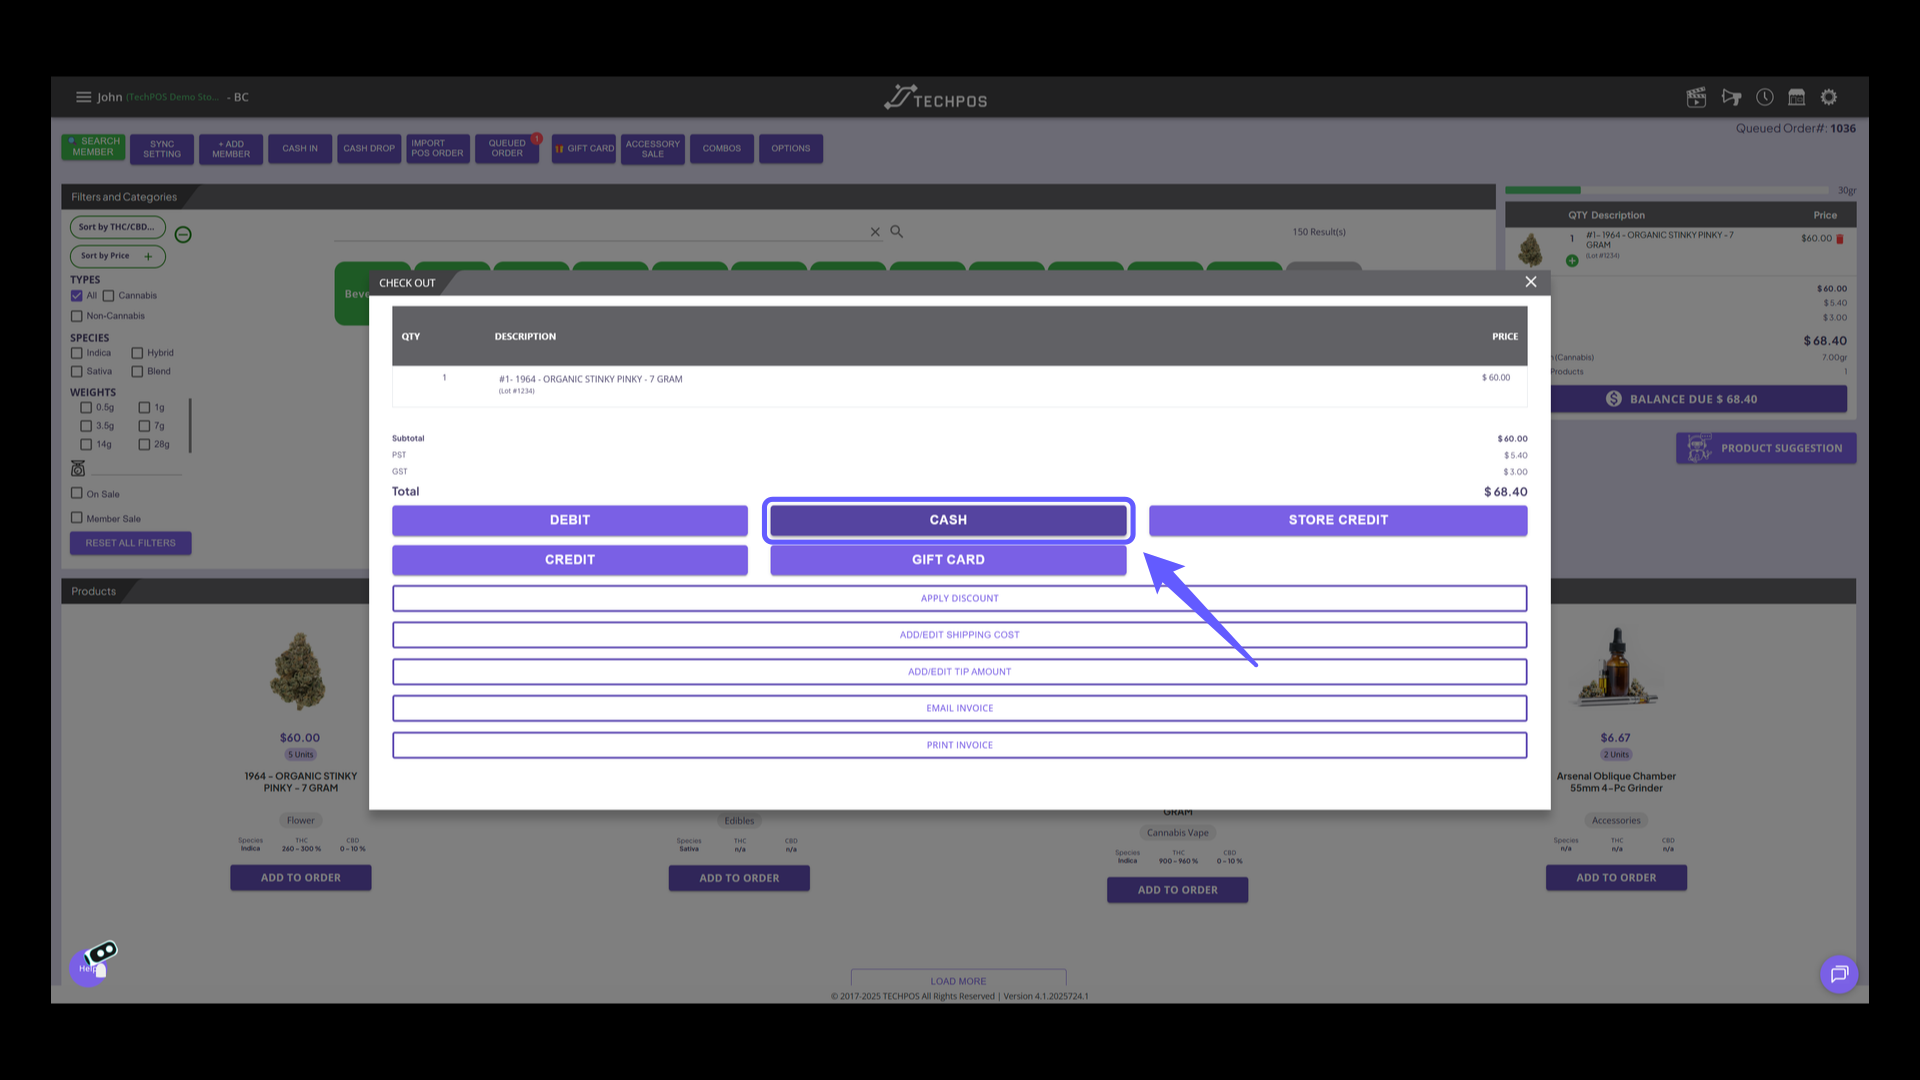This screenshot has height=1080, width=1920.
Task: Open the hamburger menu next to John
Action: coord(83,97)
